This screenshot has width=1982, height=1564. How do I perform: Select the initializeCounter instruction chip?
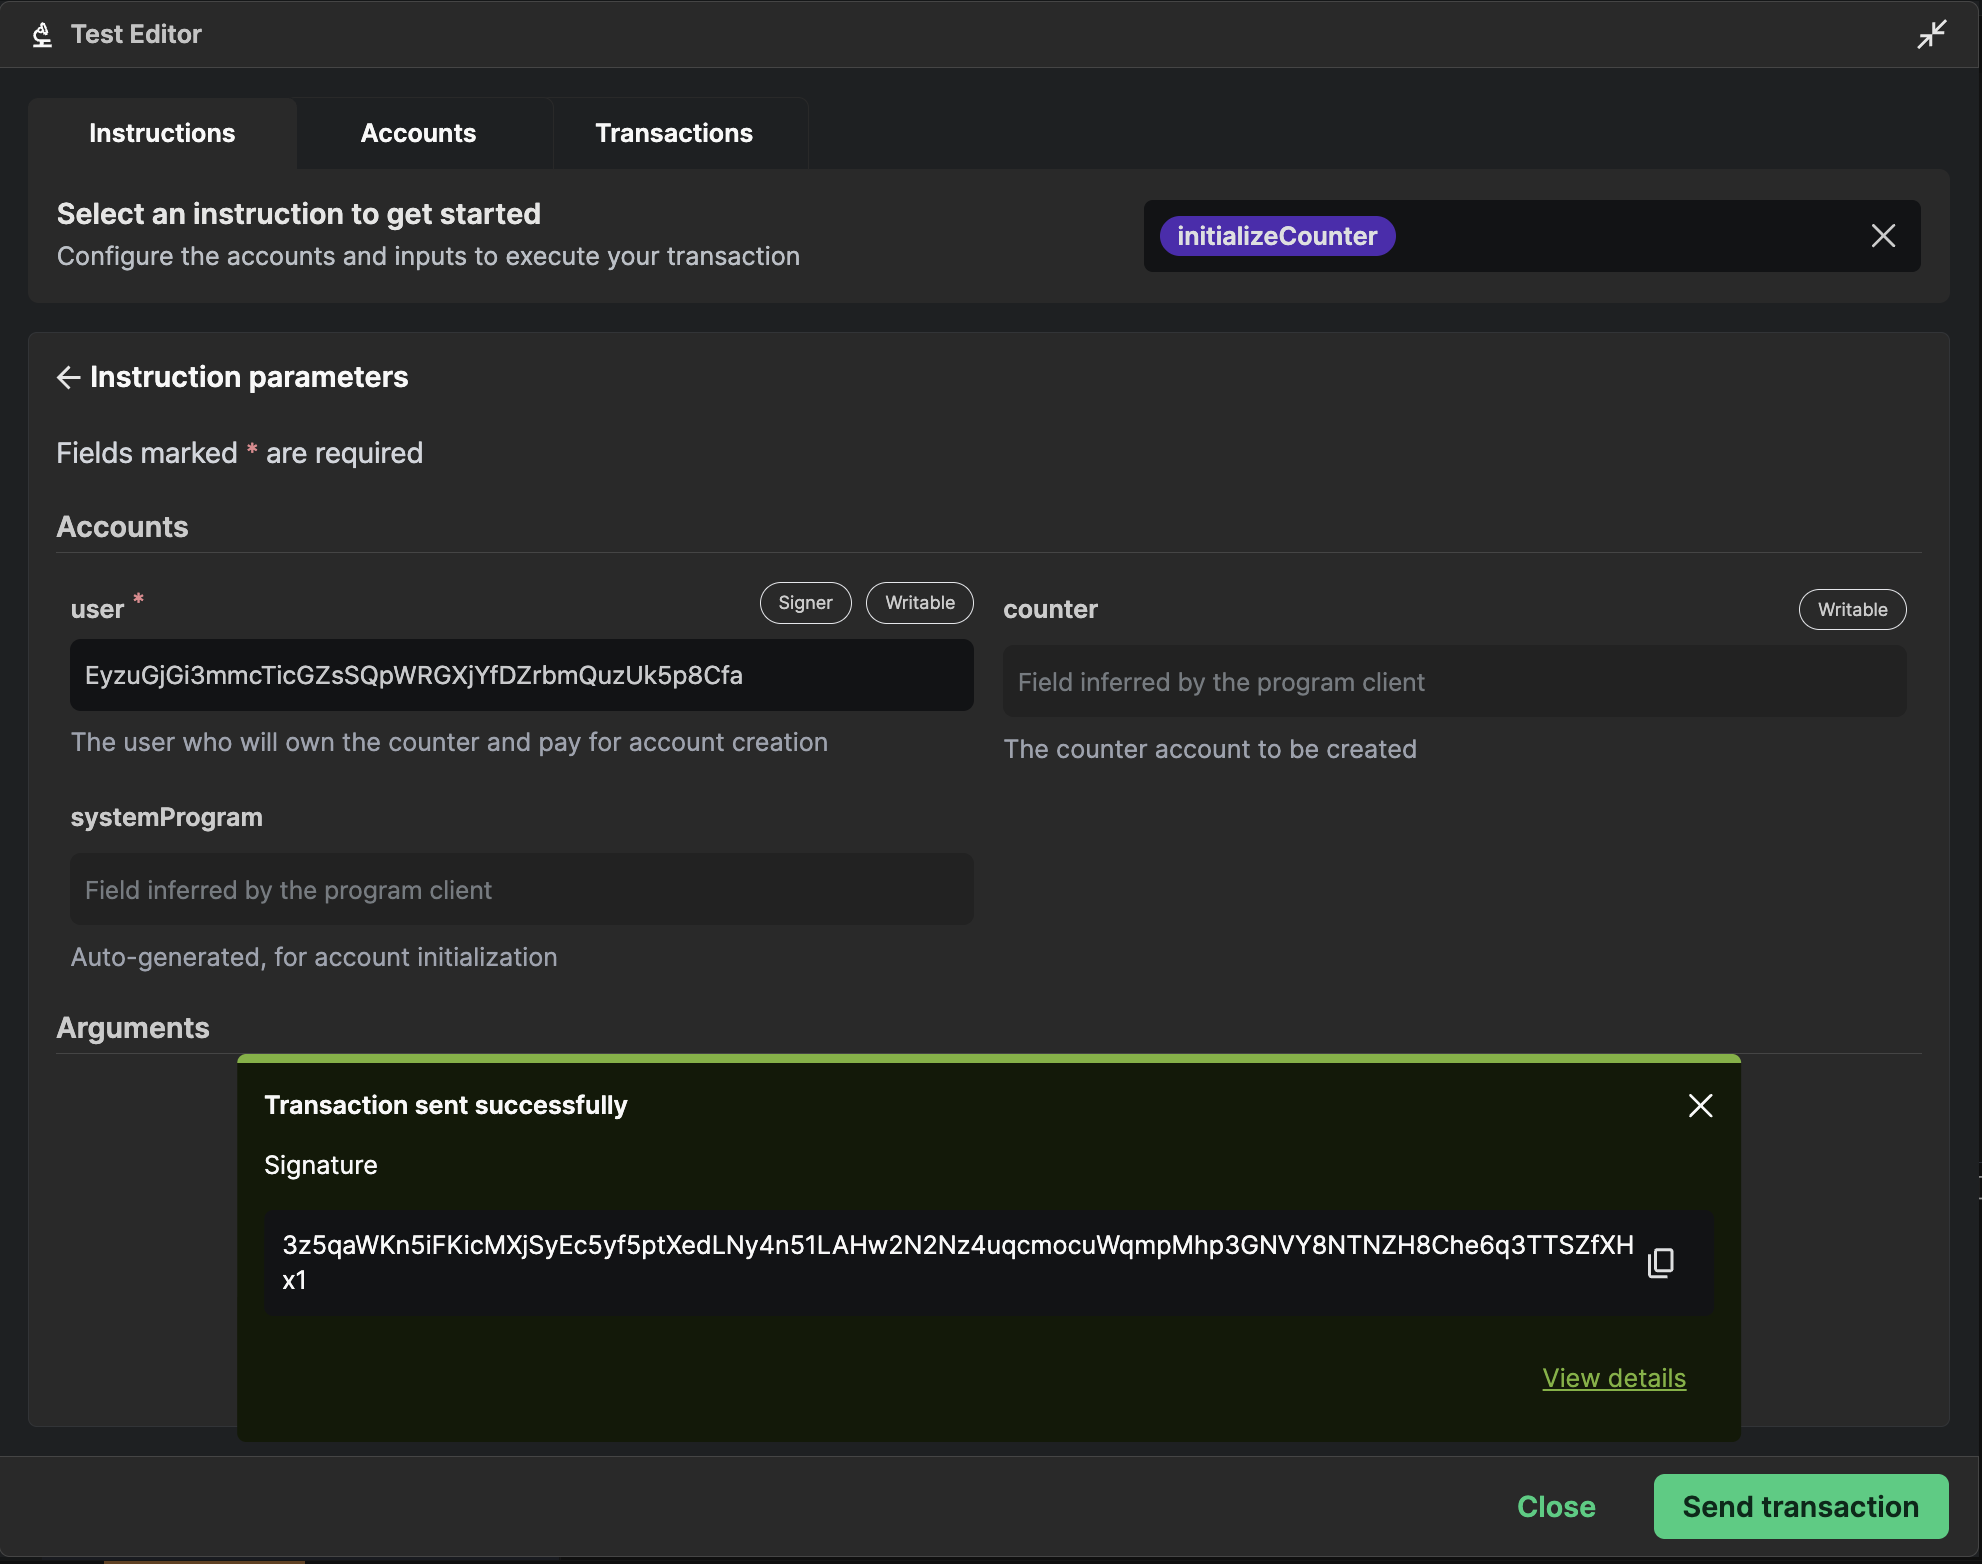tap(1277, 236)
